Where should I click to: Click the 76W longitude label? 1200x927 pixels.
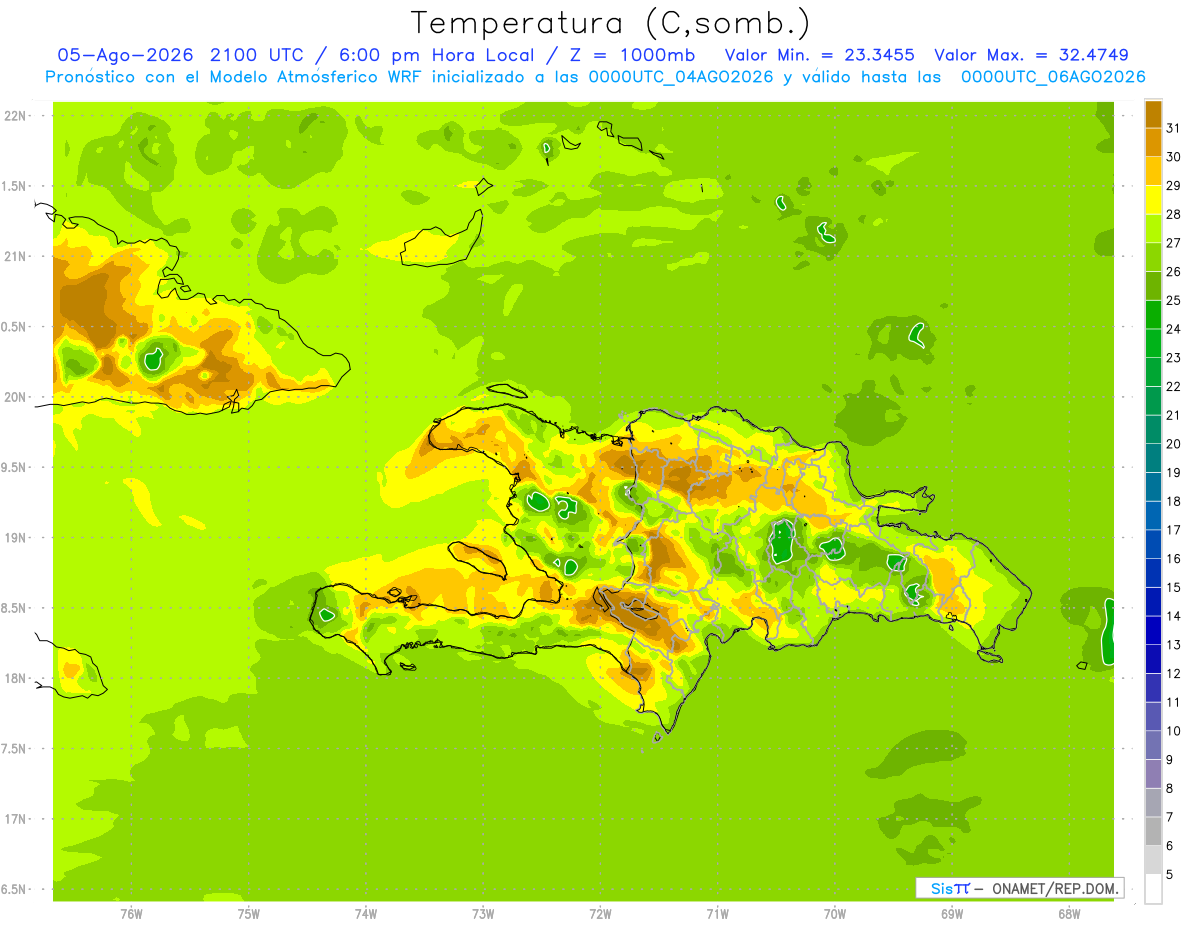point(131,914)
